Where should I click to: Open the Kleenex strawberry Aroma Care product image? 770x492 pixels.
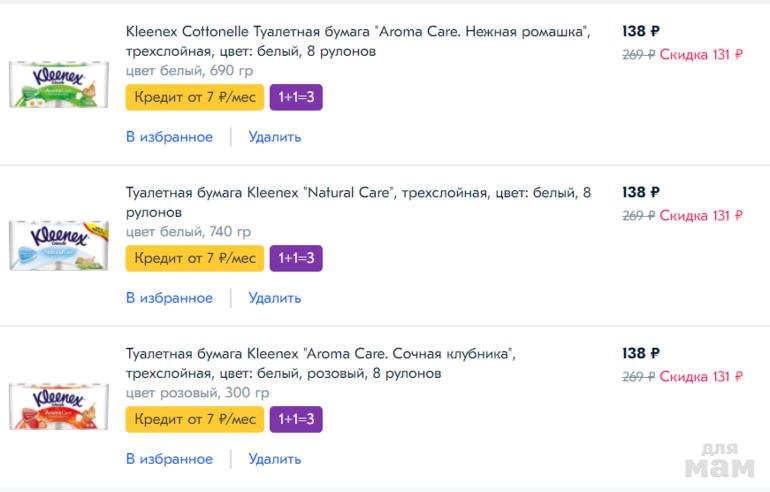(x=59, y=406)
